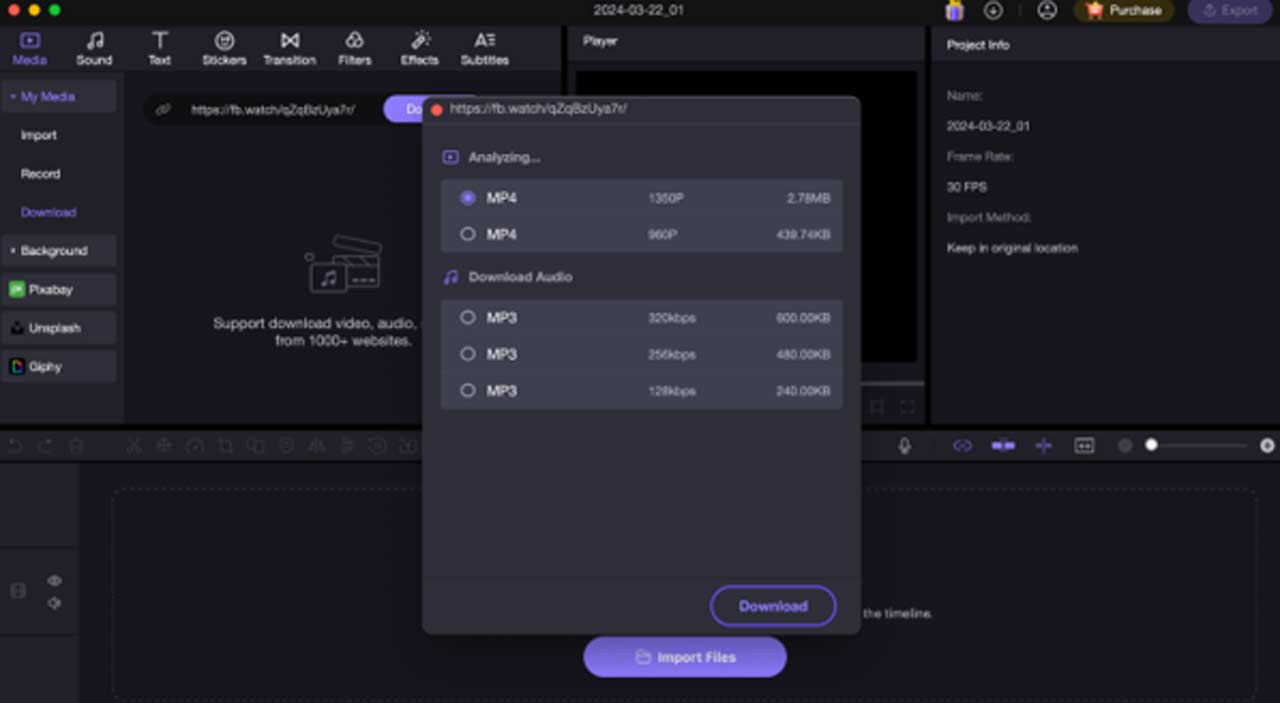Click the Import Files button

tap(685, 658)
